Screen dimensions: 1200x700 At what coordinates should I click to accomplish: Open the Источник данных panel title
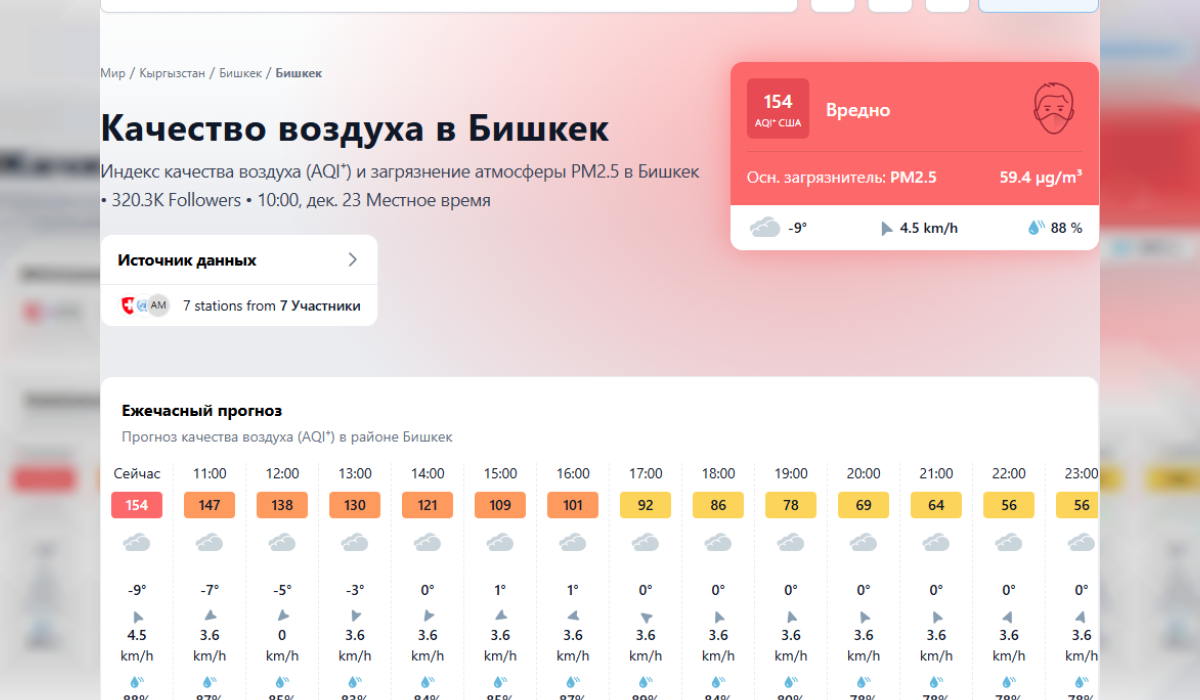point(187,260)
